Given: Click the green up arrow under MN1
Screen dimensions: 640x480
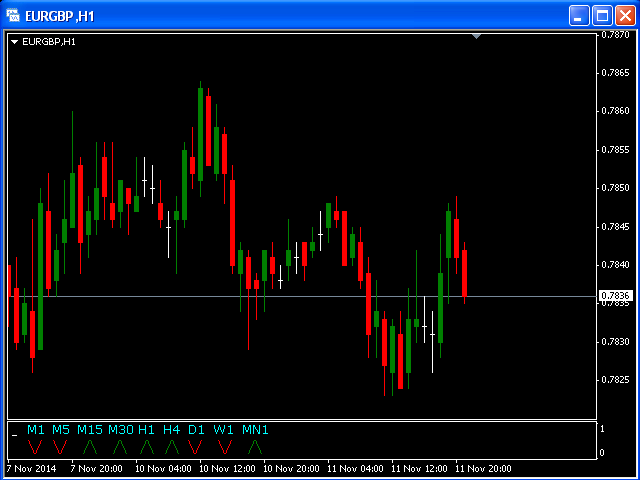Looking at the screenshot, I should click(x=254, y=447).
